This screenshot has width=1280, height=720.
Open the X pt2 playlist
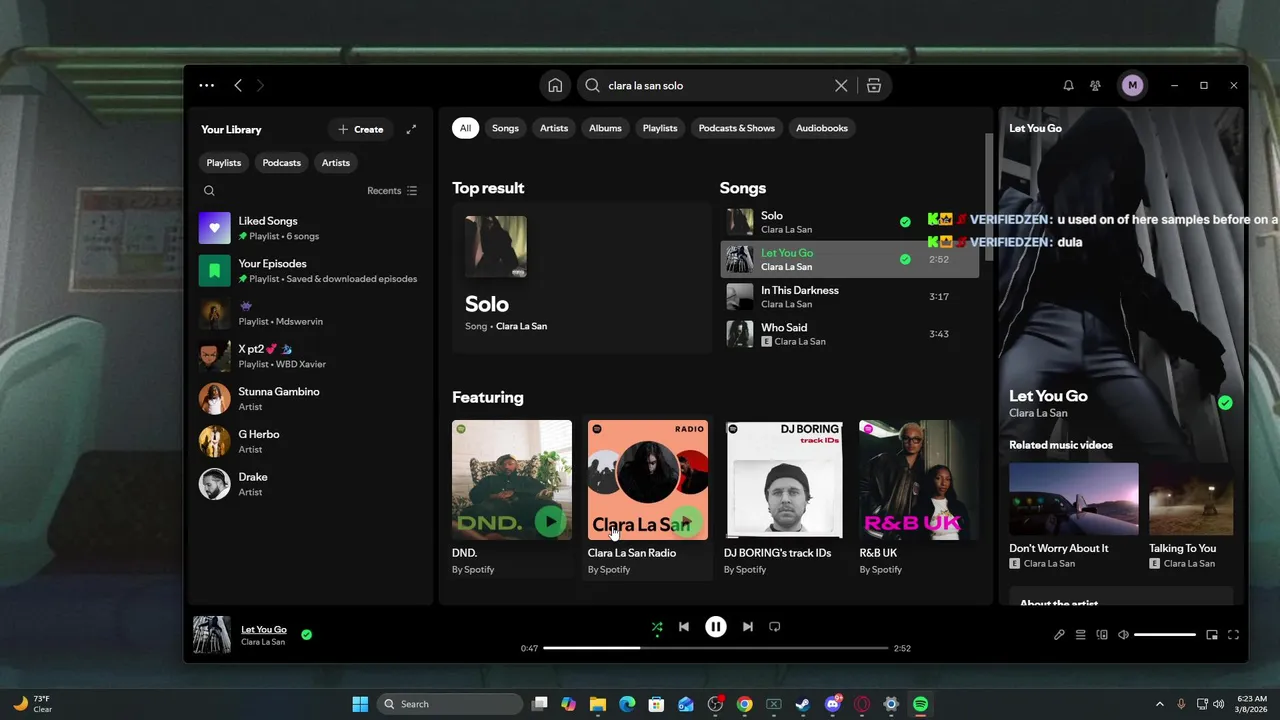point(311,356)
